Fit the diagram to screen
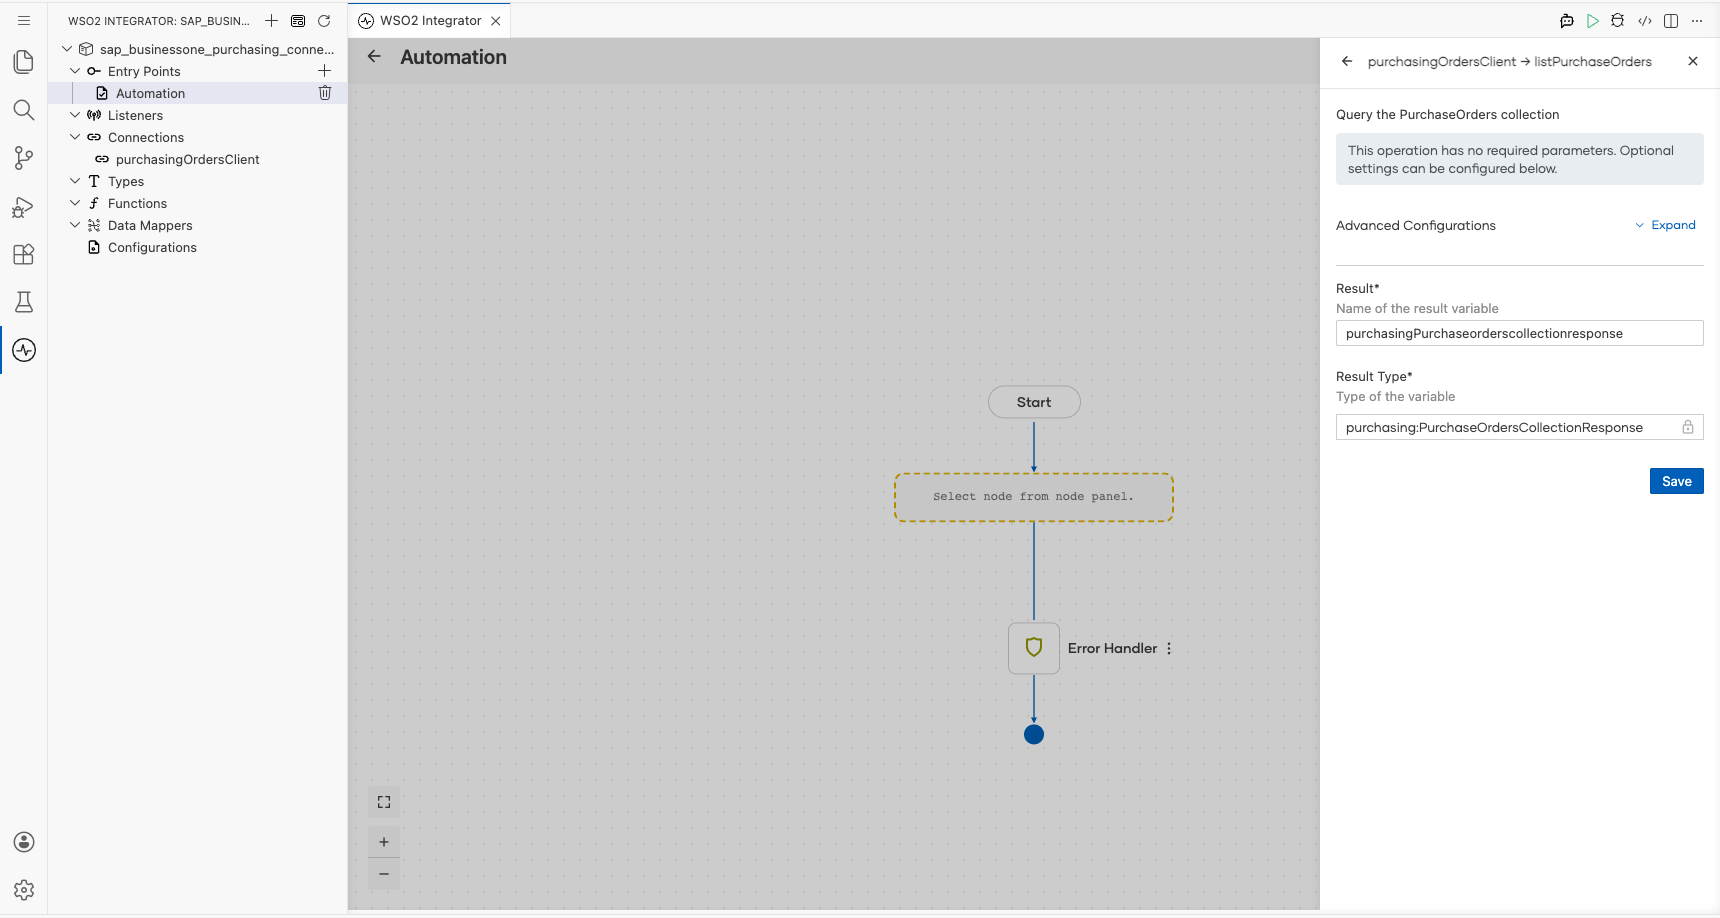 pyautogui.click(x=384, y=802)
